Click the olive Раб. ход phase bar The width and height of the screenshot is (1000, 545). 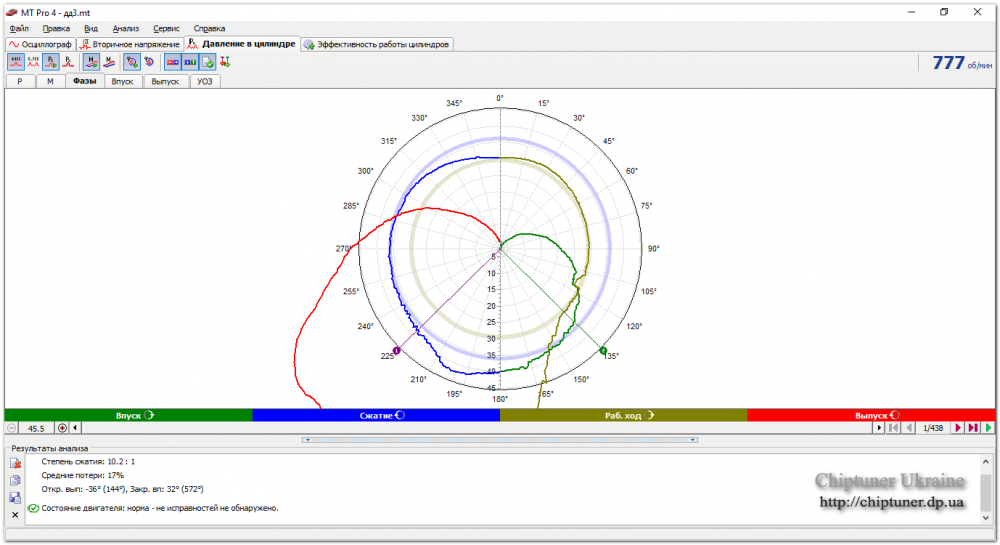(x=624, y=415)
